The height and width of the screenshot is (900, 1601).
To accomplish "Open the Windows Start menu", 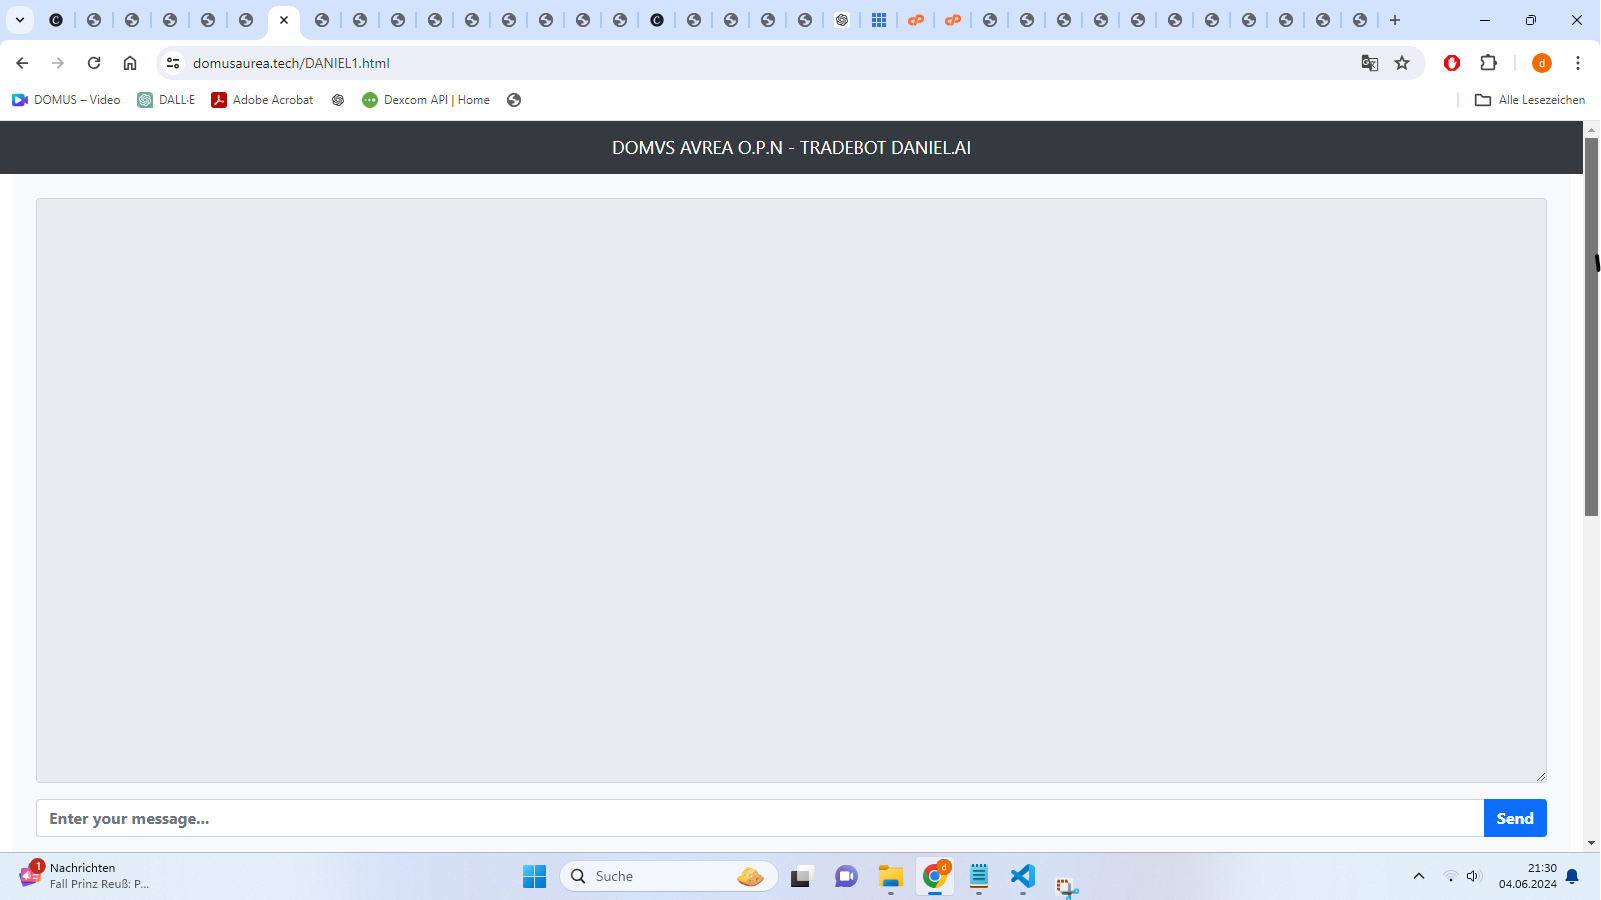I will point(535,876).
